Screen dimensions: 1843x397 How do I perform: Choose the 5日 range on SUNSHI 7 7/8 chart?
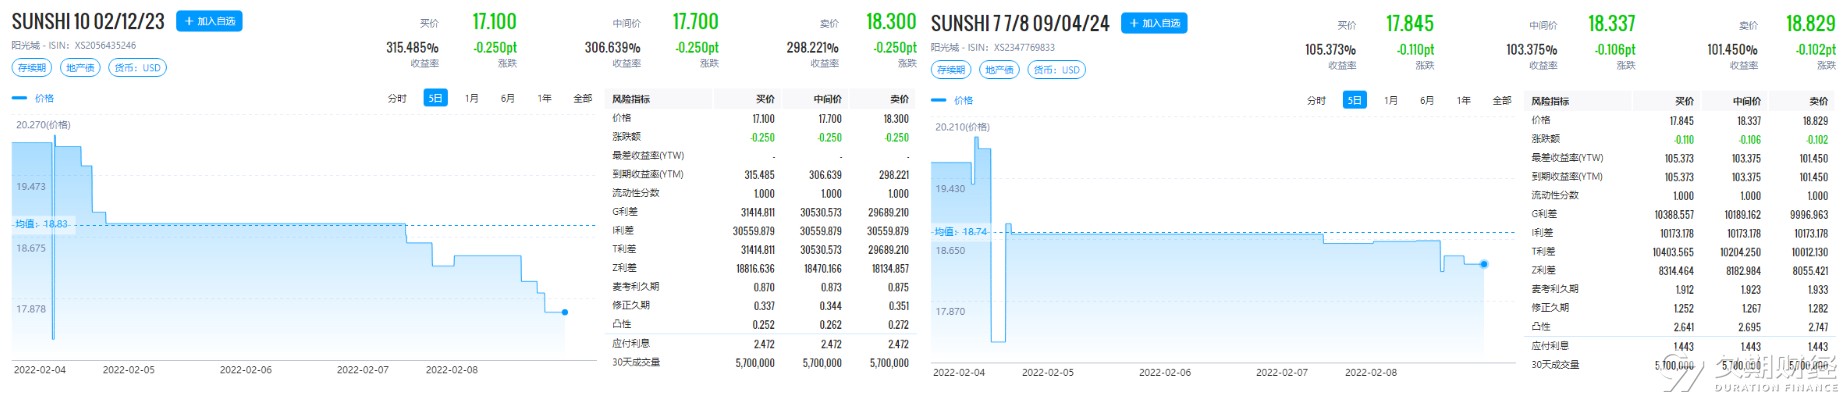coord(1354,100)
